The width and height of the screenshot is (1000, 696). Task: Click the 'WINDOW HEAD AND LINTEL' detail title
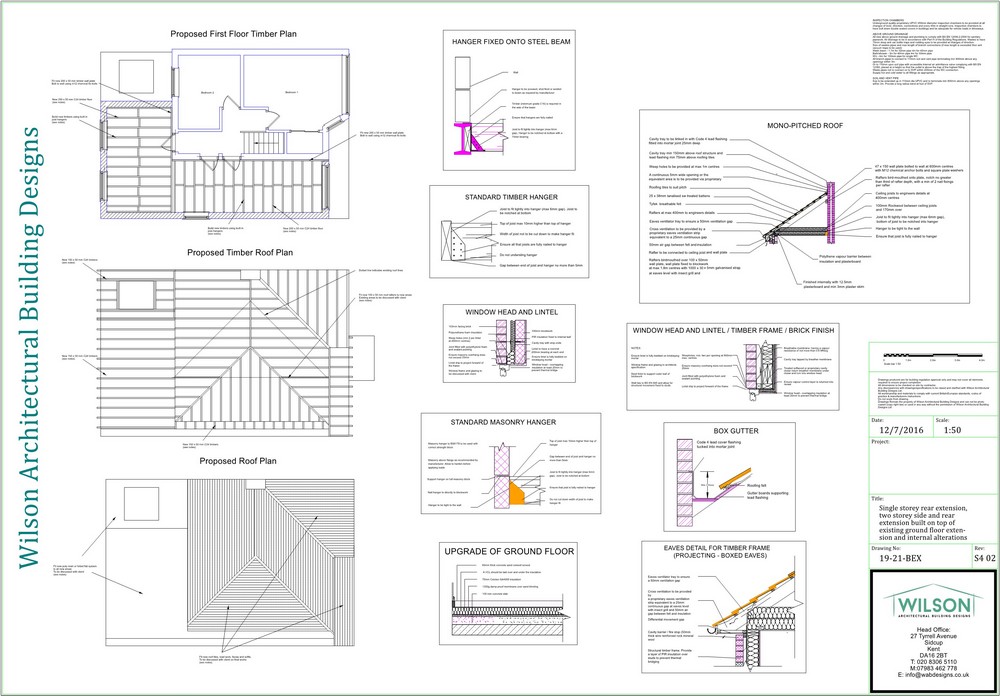(x=511, y=313)
